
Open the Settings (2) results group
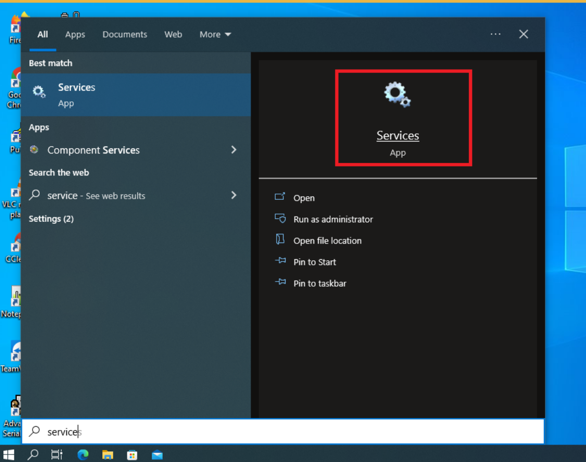coord(51,219)
